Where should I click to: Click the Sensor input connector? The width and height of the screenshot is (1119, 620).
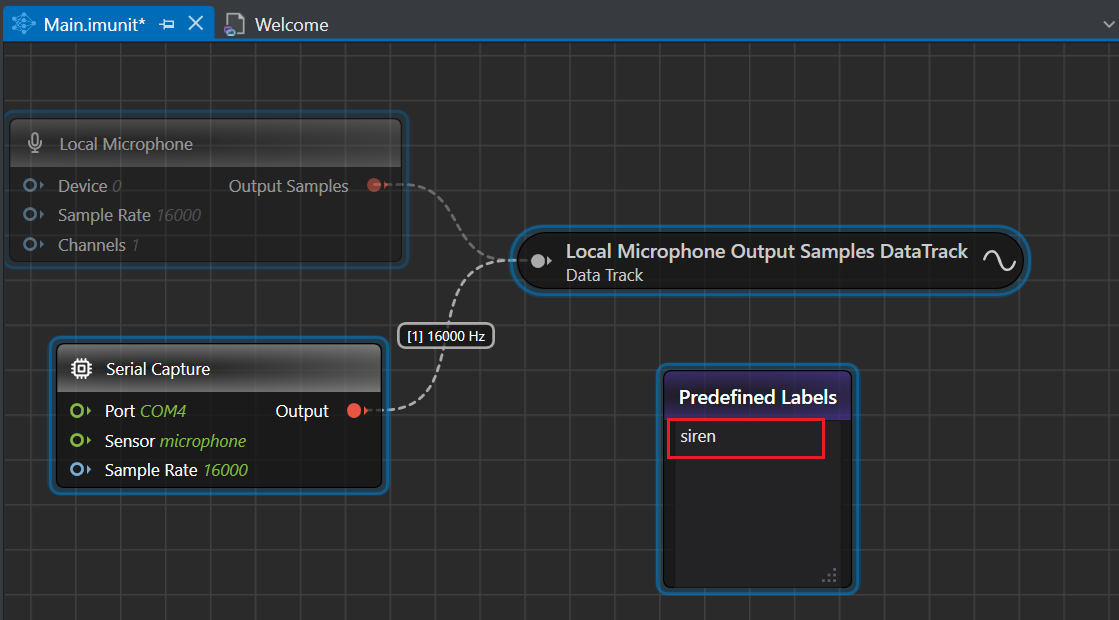[80, 441]
